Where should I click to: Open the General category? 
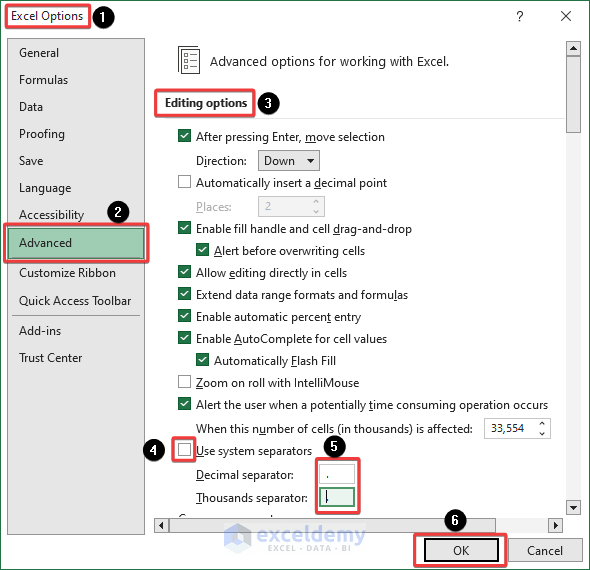tap(76, 53)
